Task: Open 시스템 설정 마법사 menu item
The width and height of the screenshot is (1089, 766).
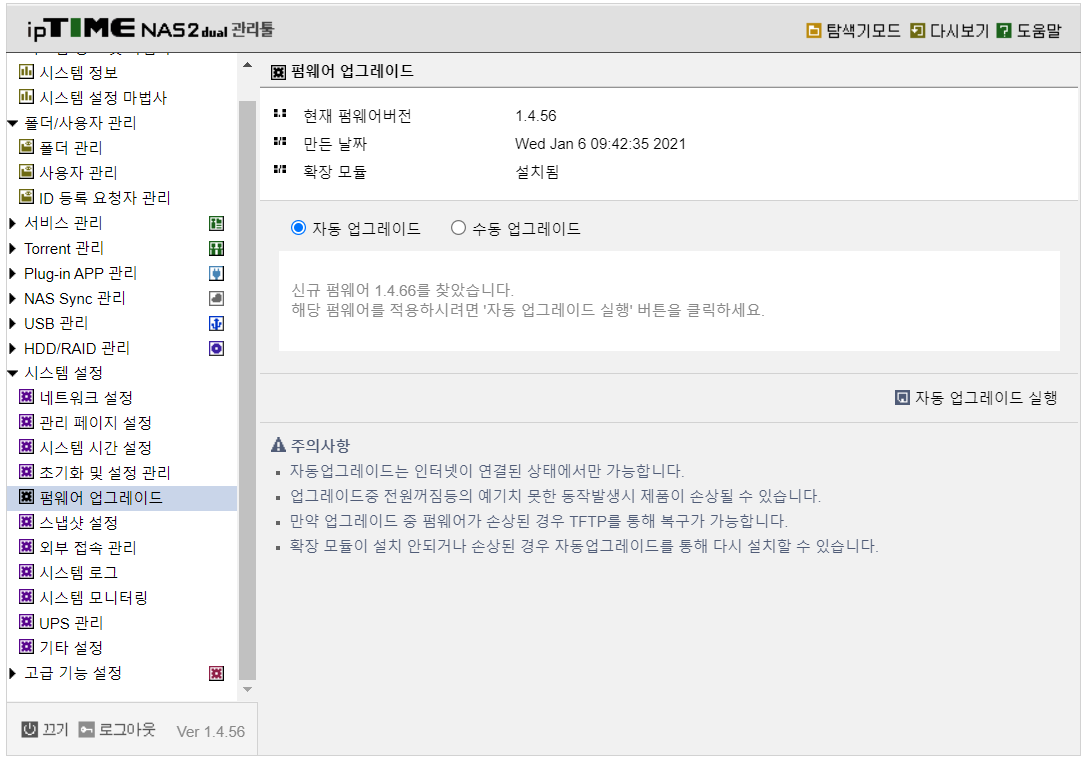Action: [103, 97]
